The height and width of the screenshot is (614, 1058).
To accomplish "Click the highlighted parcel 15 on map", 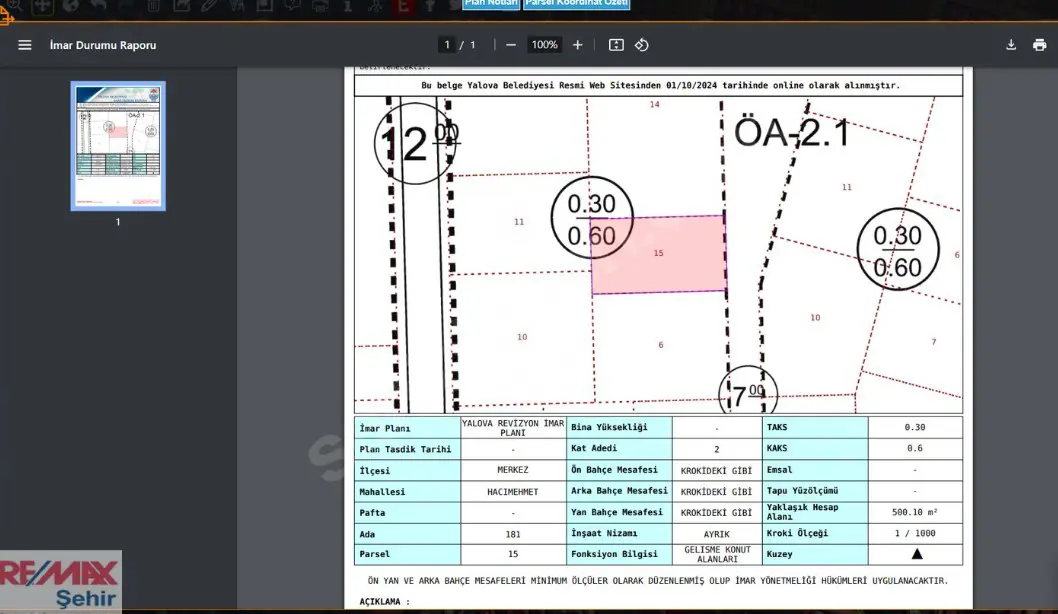I will point(659,254).
